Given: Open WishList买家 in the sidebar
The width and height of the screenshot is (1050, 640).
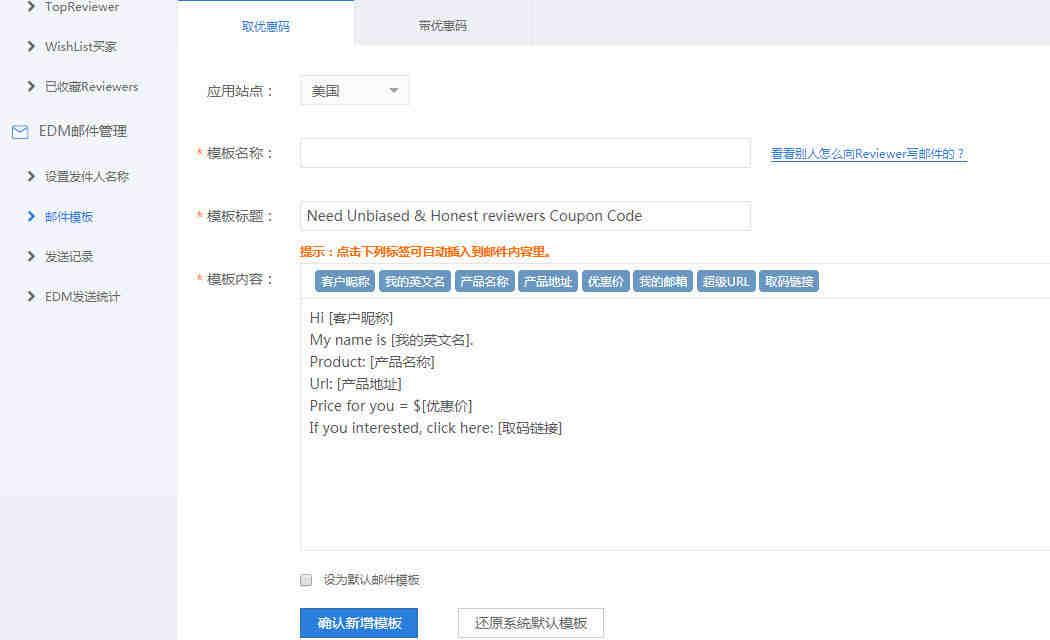Looking at the screenshot, I should (x=80, y=47).
